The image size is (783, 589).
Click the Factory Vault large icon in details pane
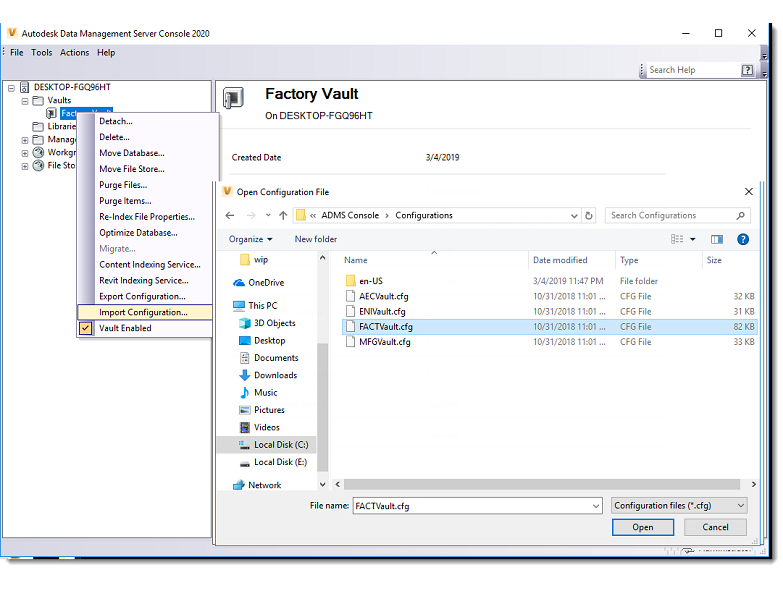(x=233, y=98)
